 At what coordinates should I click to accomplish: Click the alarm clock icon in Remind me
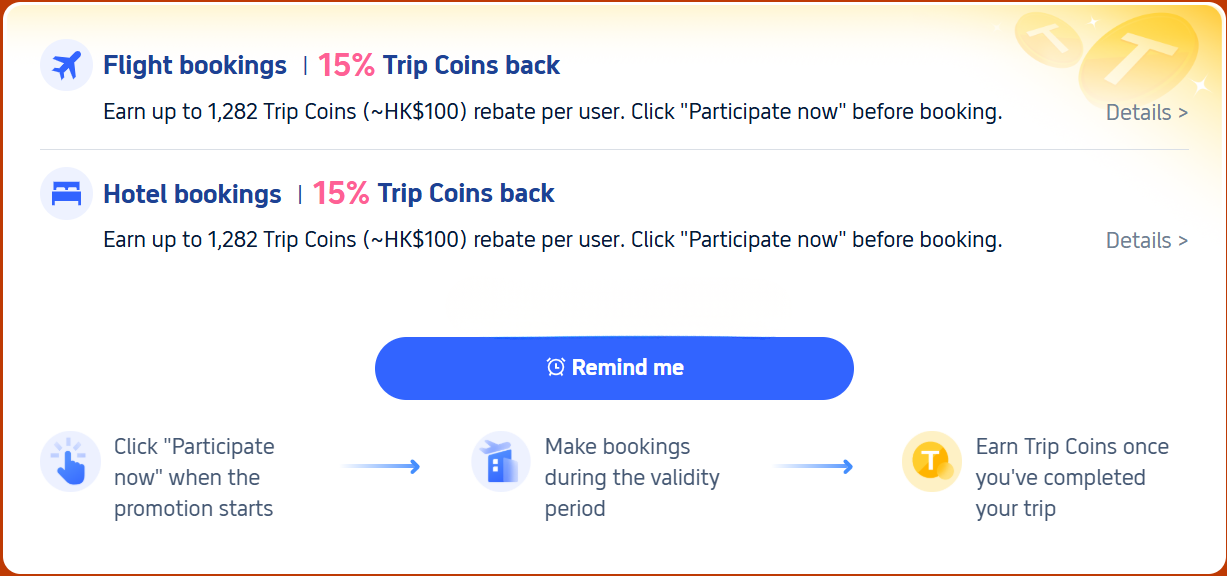pos(556,368)
